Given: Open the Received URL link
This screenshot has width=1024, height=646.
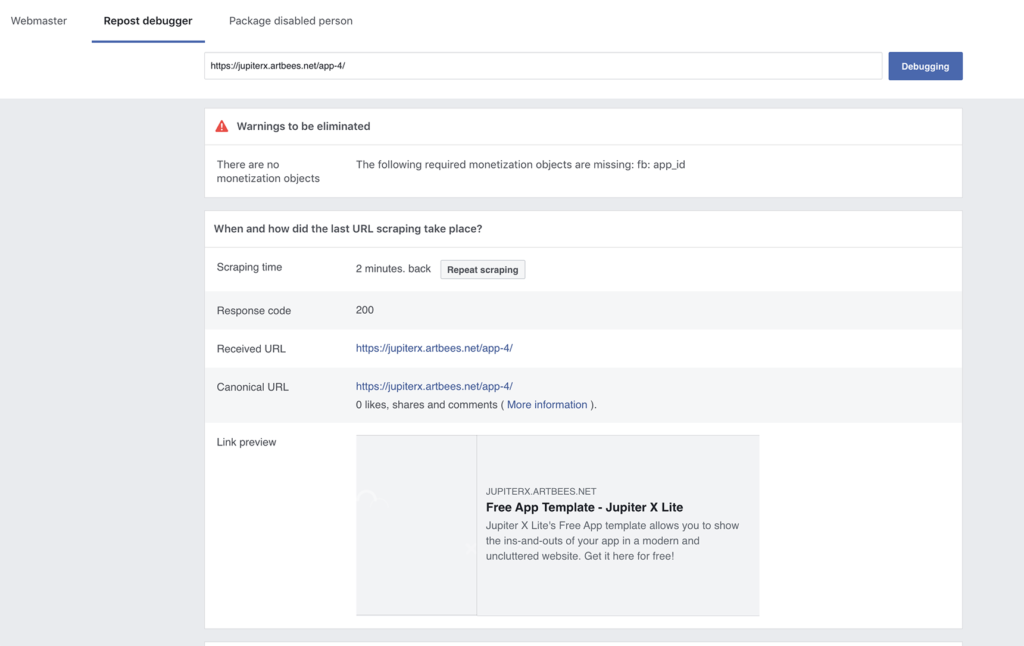Looking at the screenshot, I should (434, 349).
